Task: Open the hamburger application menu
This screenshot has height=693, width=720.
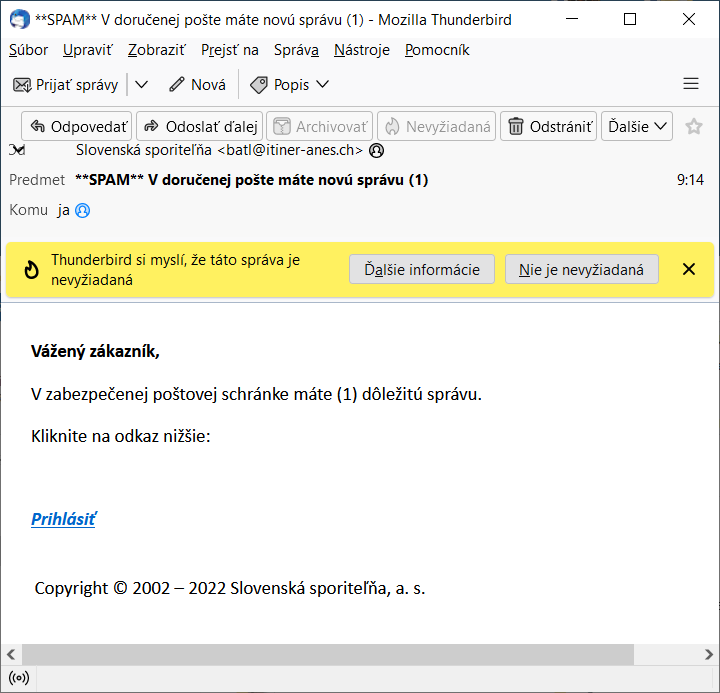Action: 690,84
